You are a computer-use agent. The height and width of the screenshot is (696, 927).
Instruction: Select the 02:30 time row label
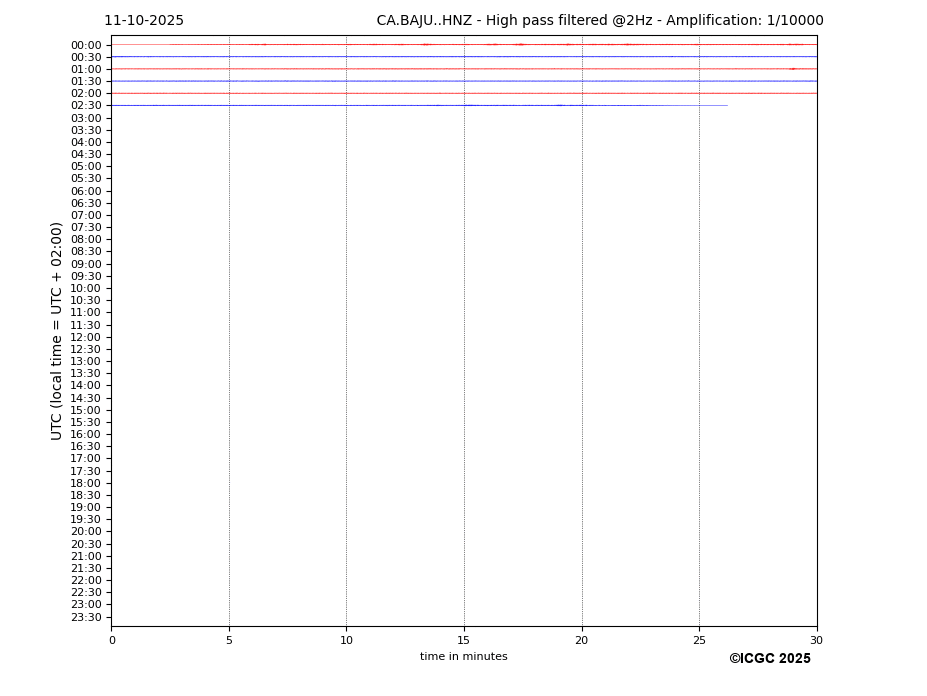85,106
